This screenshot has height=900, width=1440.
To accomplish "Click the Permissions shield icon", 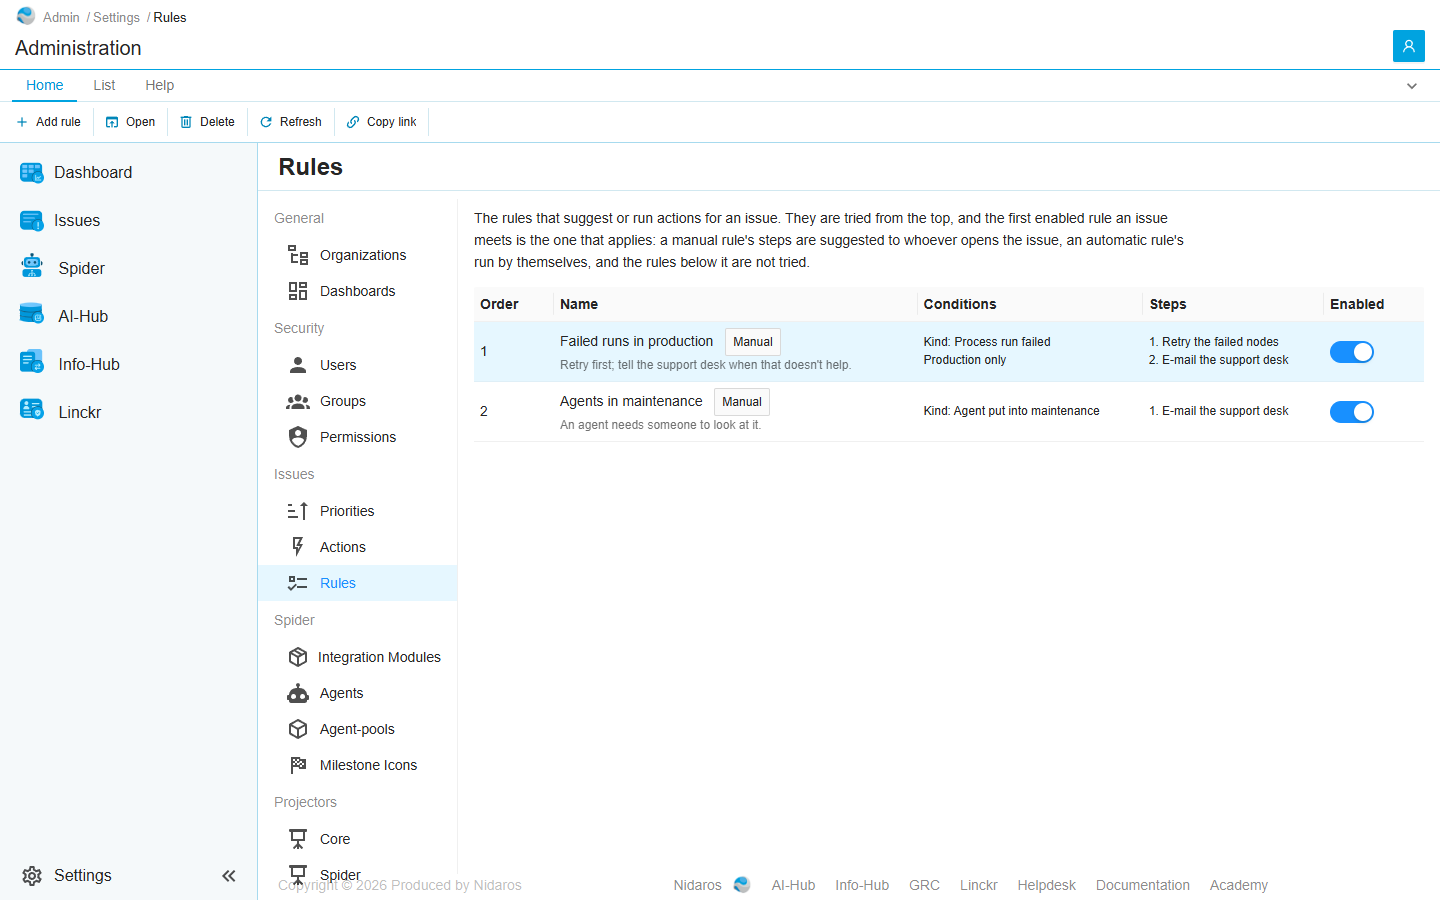I will coord(298,437).
